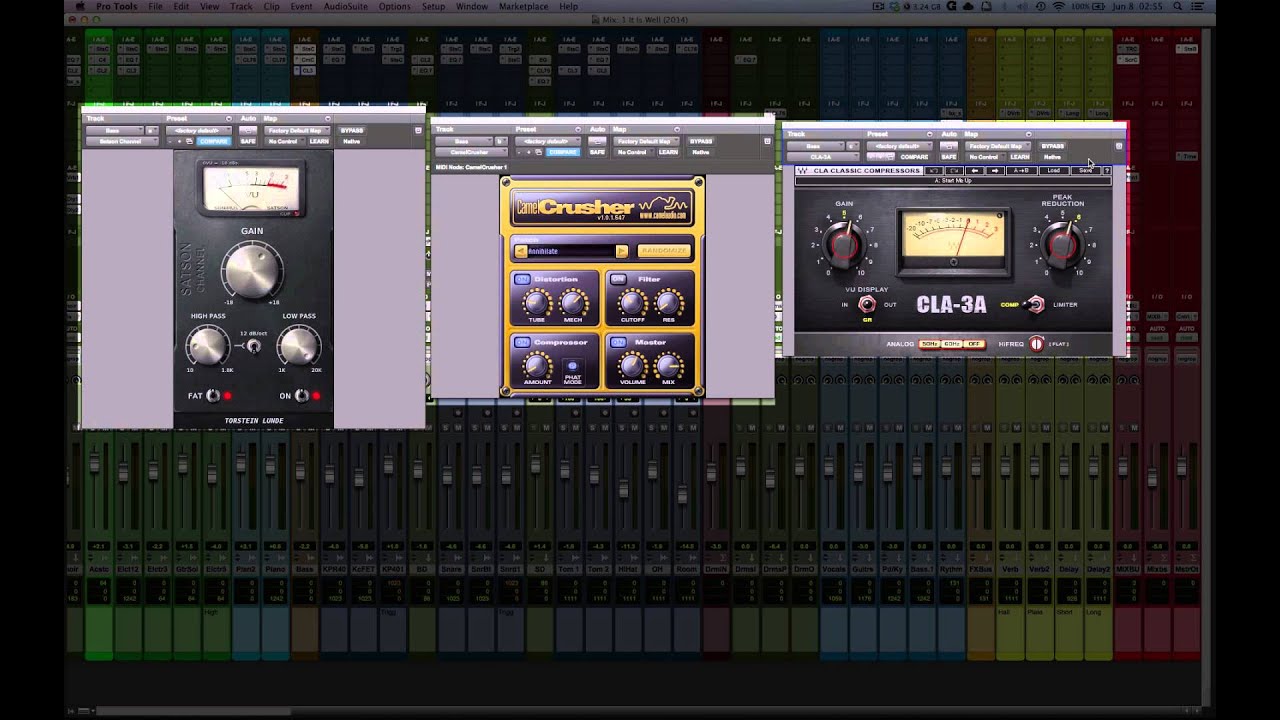
Task: Click Save in the CLA-3A Waves toolbar
Action: [1085, 171]
